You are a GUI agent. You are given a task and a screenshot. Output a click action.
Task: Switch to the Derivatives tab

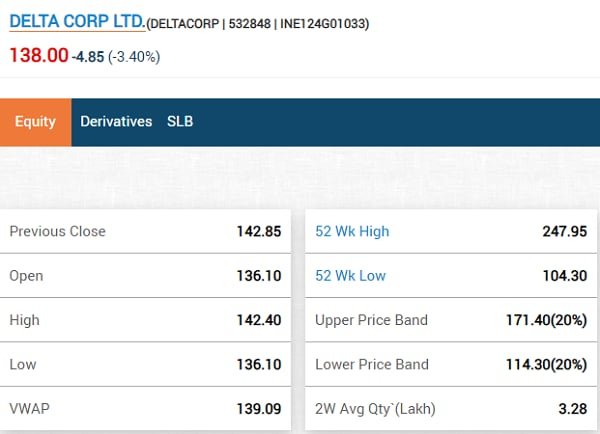click(x=116, y=122)
